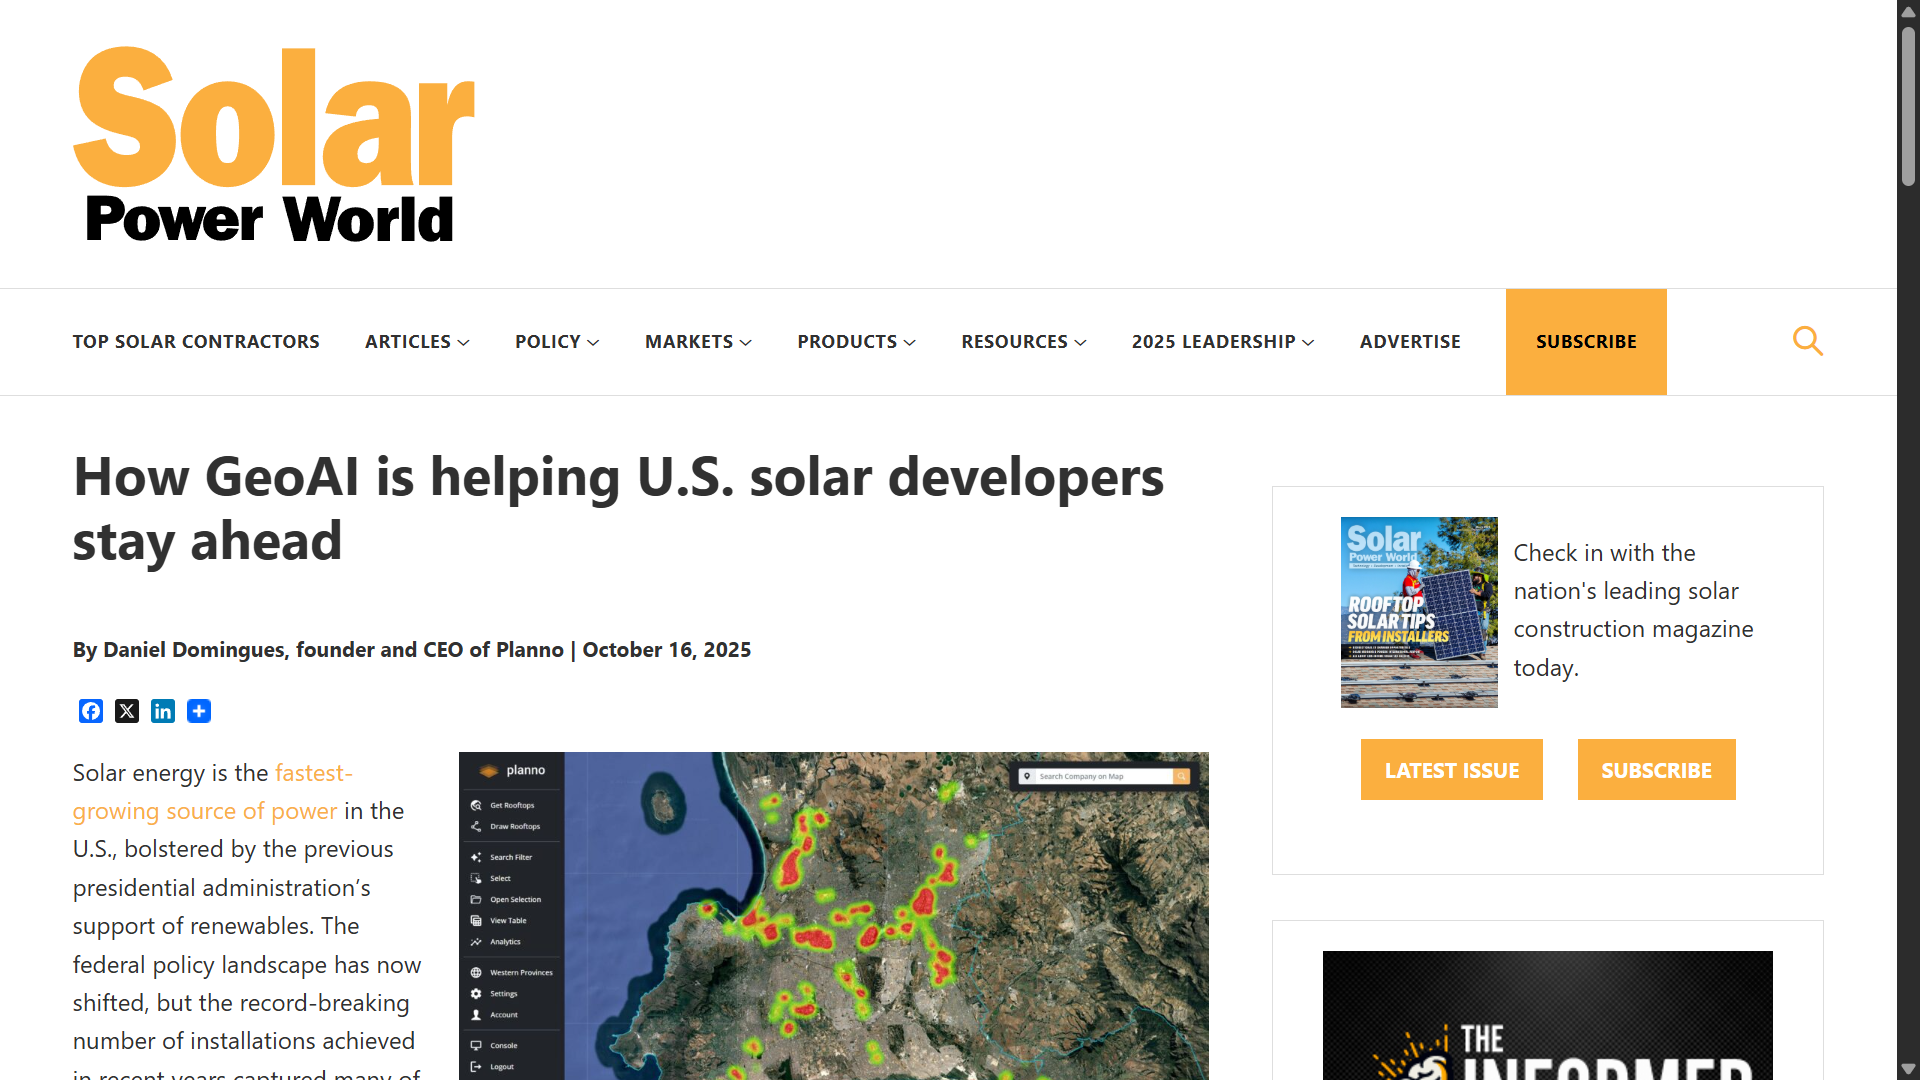This screenshot has height=1080, width=1920.
Task: Expand the Articles dropdown menu
Action: click(417, 342)
